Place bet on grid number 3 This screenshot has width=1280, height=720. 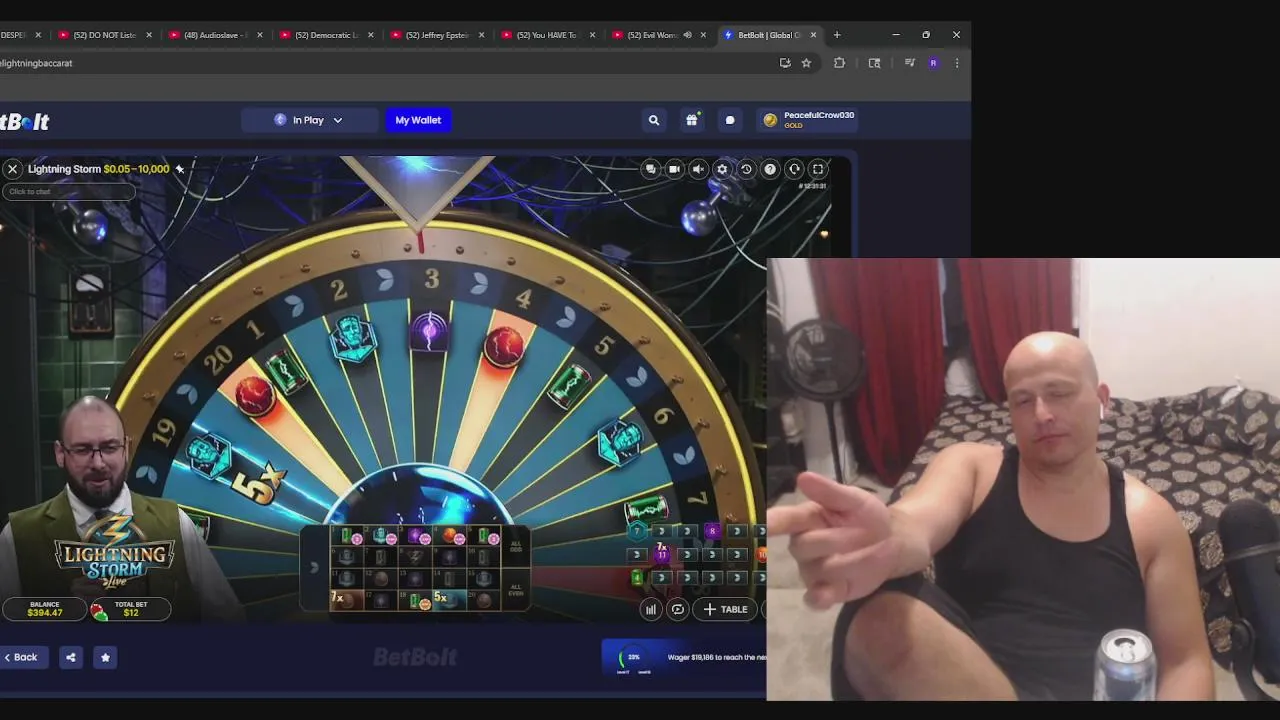[x=415, y=536]
